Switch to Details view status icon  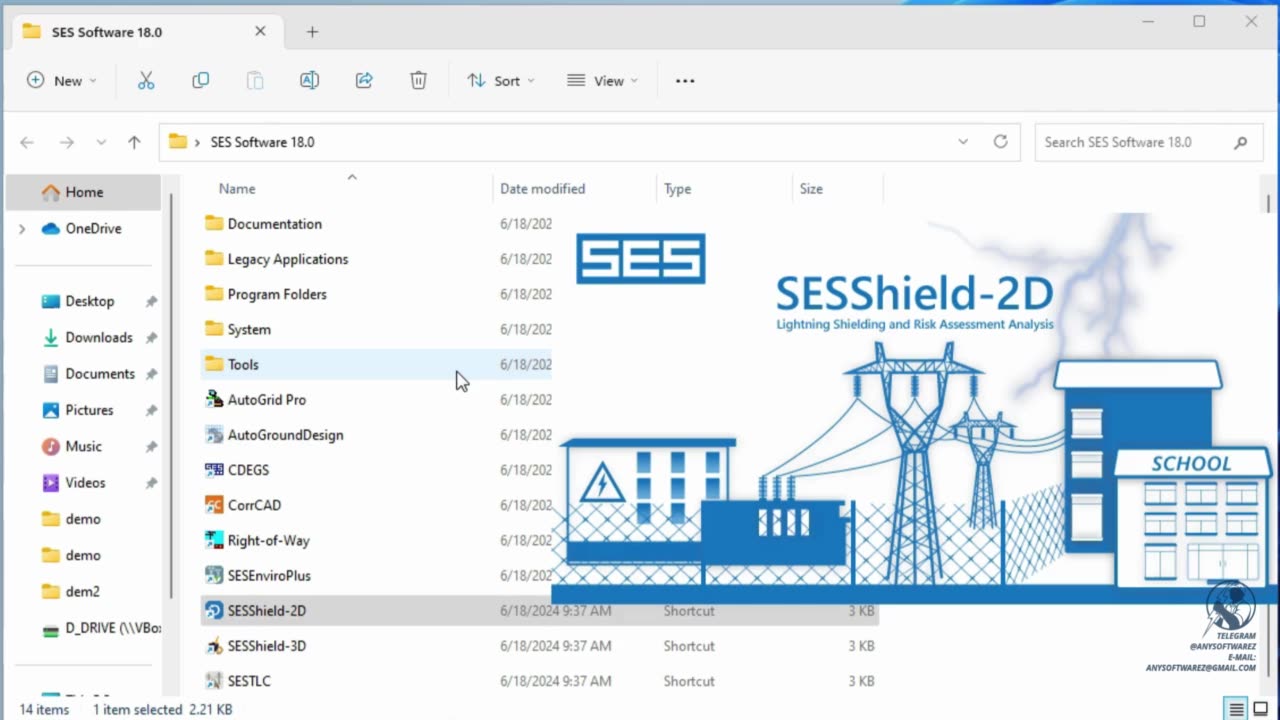point(1237,710)
